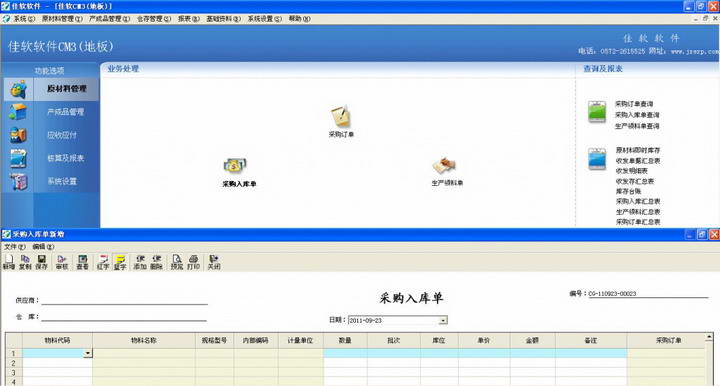Open the 采购订单查询 link
This screenshot has width=720, height=386.
(x=634, y=104)
